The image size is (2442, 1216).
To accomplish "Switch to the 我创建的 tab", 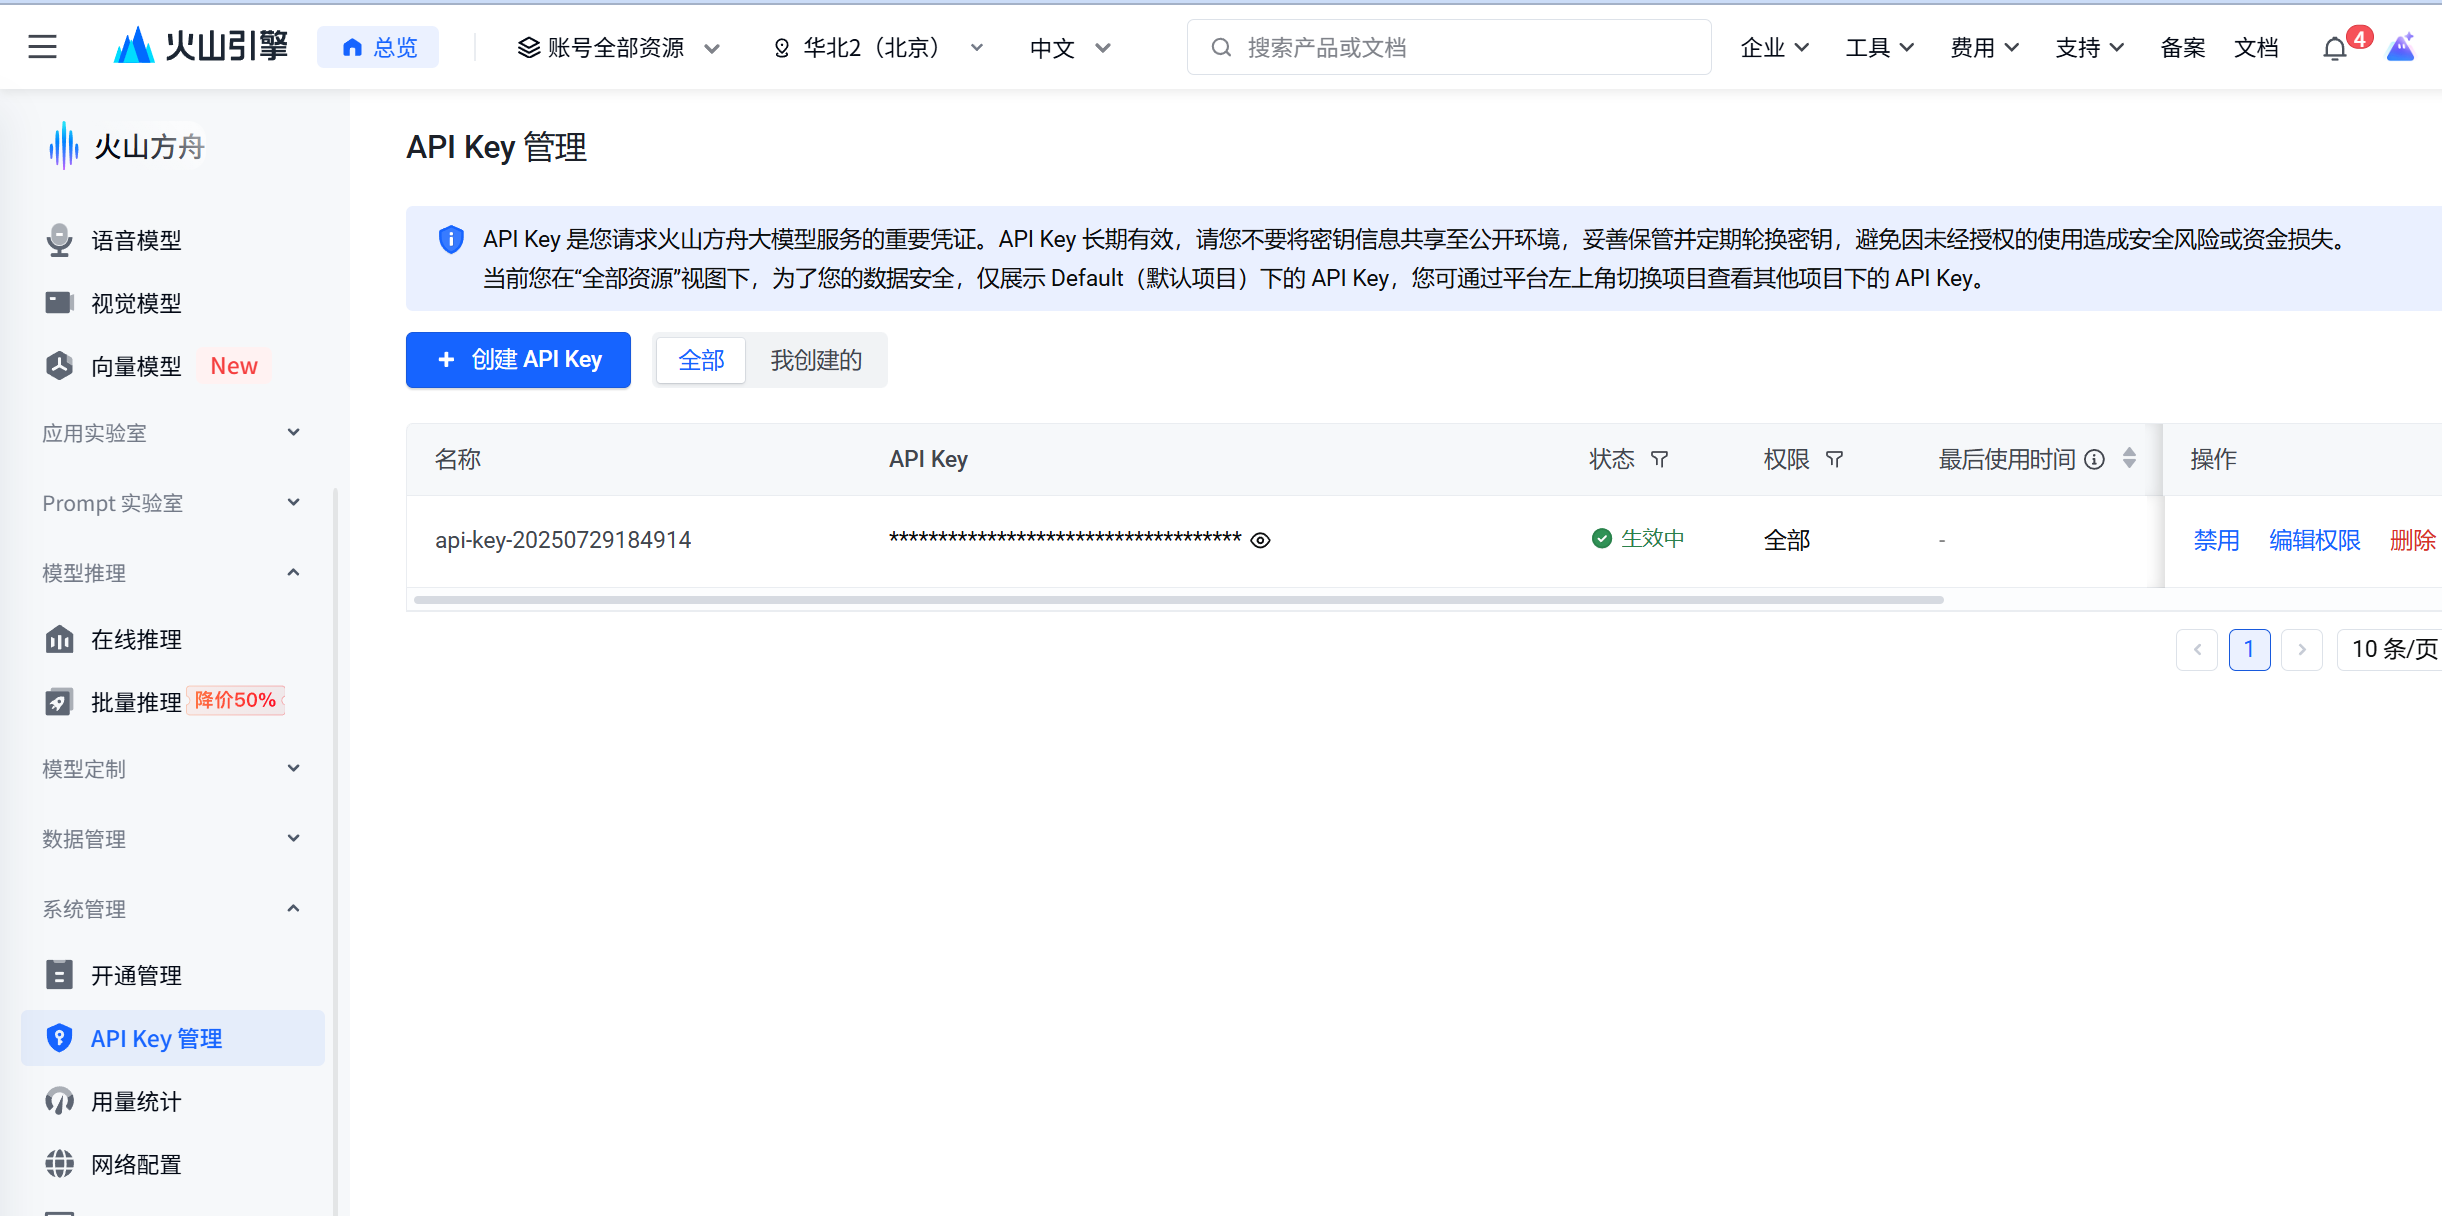I will click(x=816, y=360).
